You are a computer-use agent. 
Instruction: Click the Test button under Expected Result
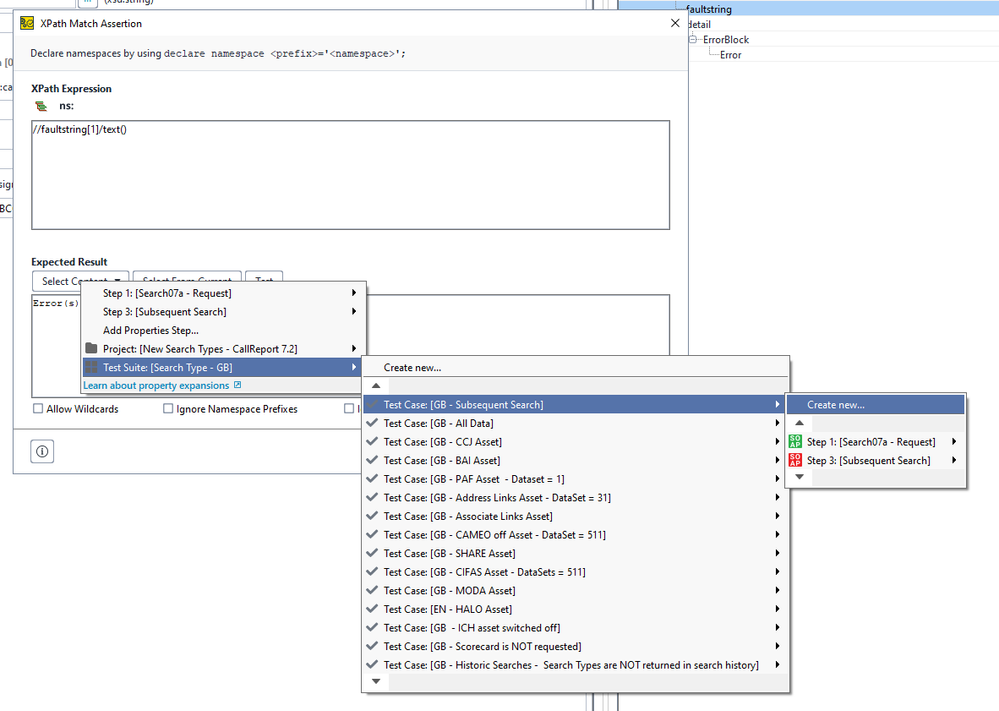(x=264, y=280)
